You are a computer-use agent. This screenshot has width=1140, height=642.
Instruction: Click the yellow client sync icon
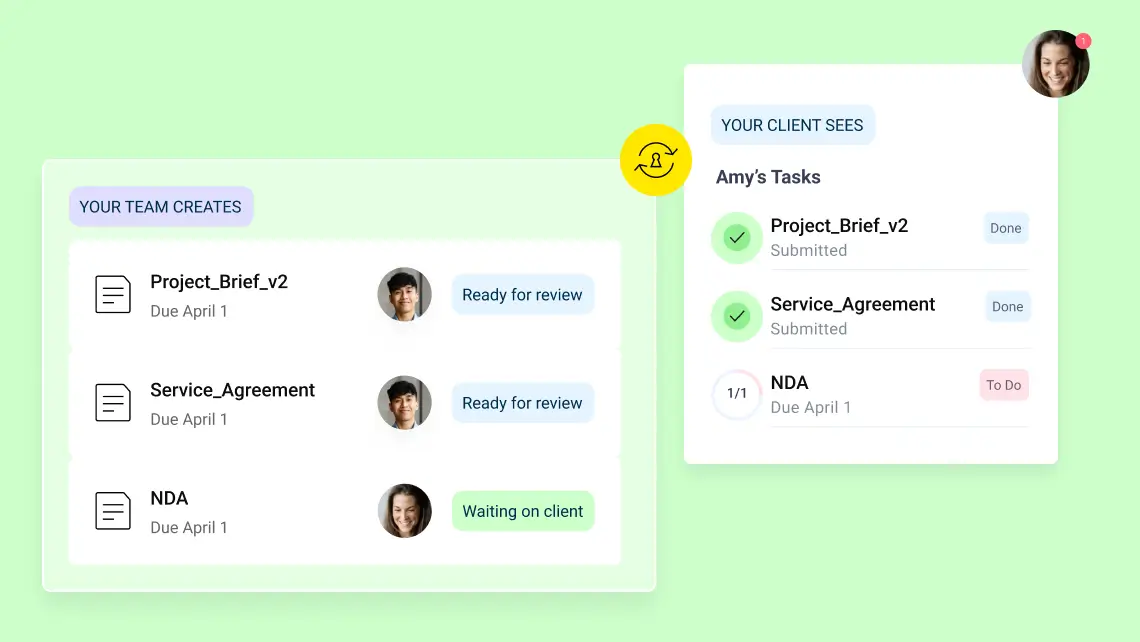[x=655, y=160]
